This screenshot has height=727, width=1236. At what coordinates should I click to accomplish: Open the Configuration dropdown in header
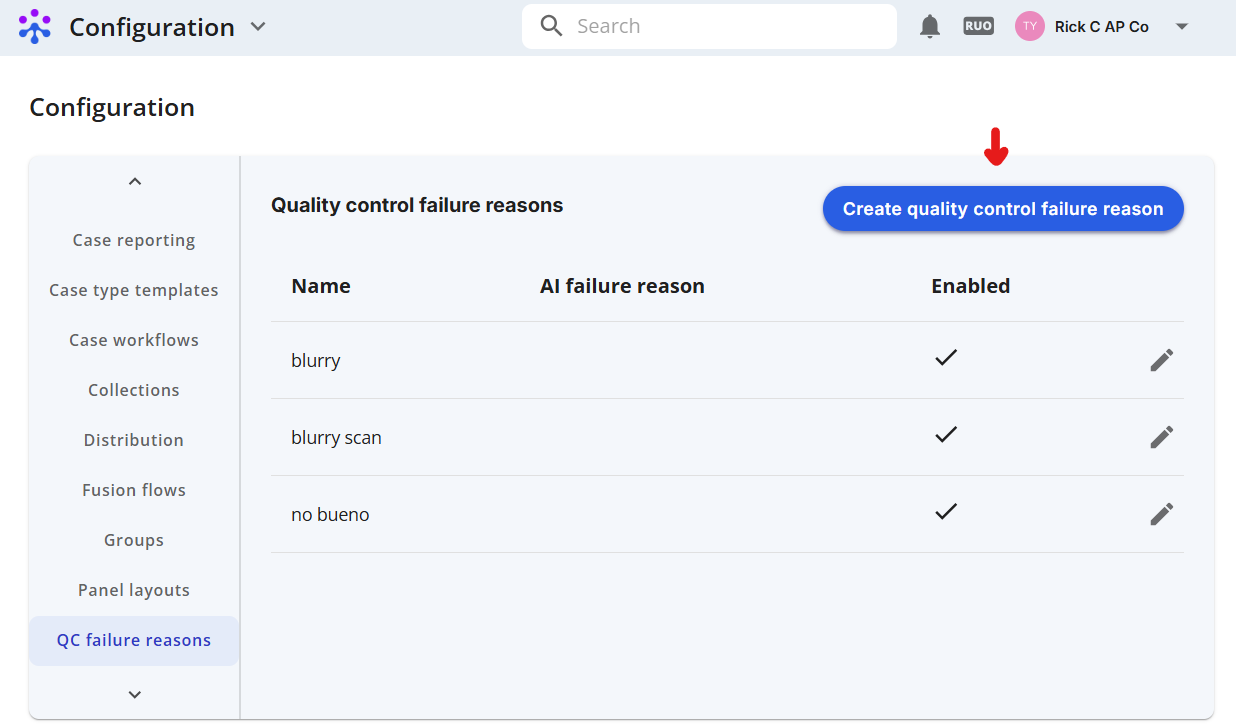click(x=258, y=27)
